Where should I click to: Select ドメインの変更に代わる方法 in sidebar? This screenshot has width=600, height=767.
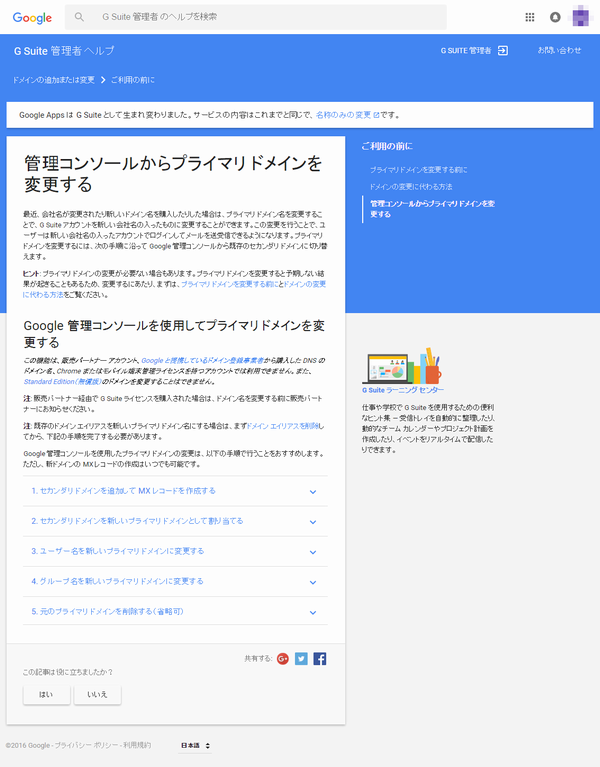pyautogui.click(x=411, y=187)
